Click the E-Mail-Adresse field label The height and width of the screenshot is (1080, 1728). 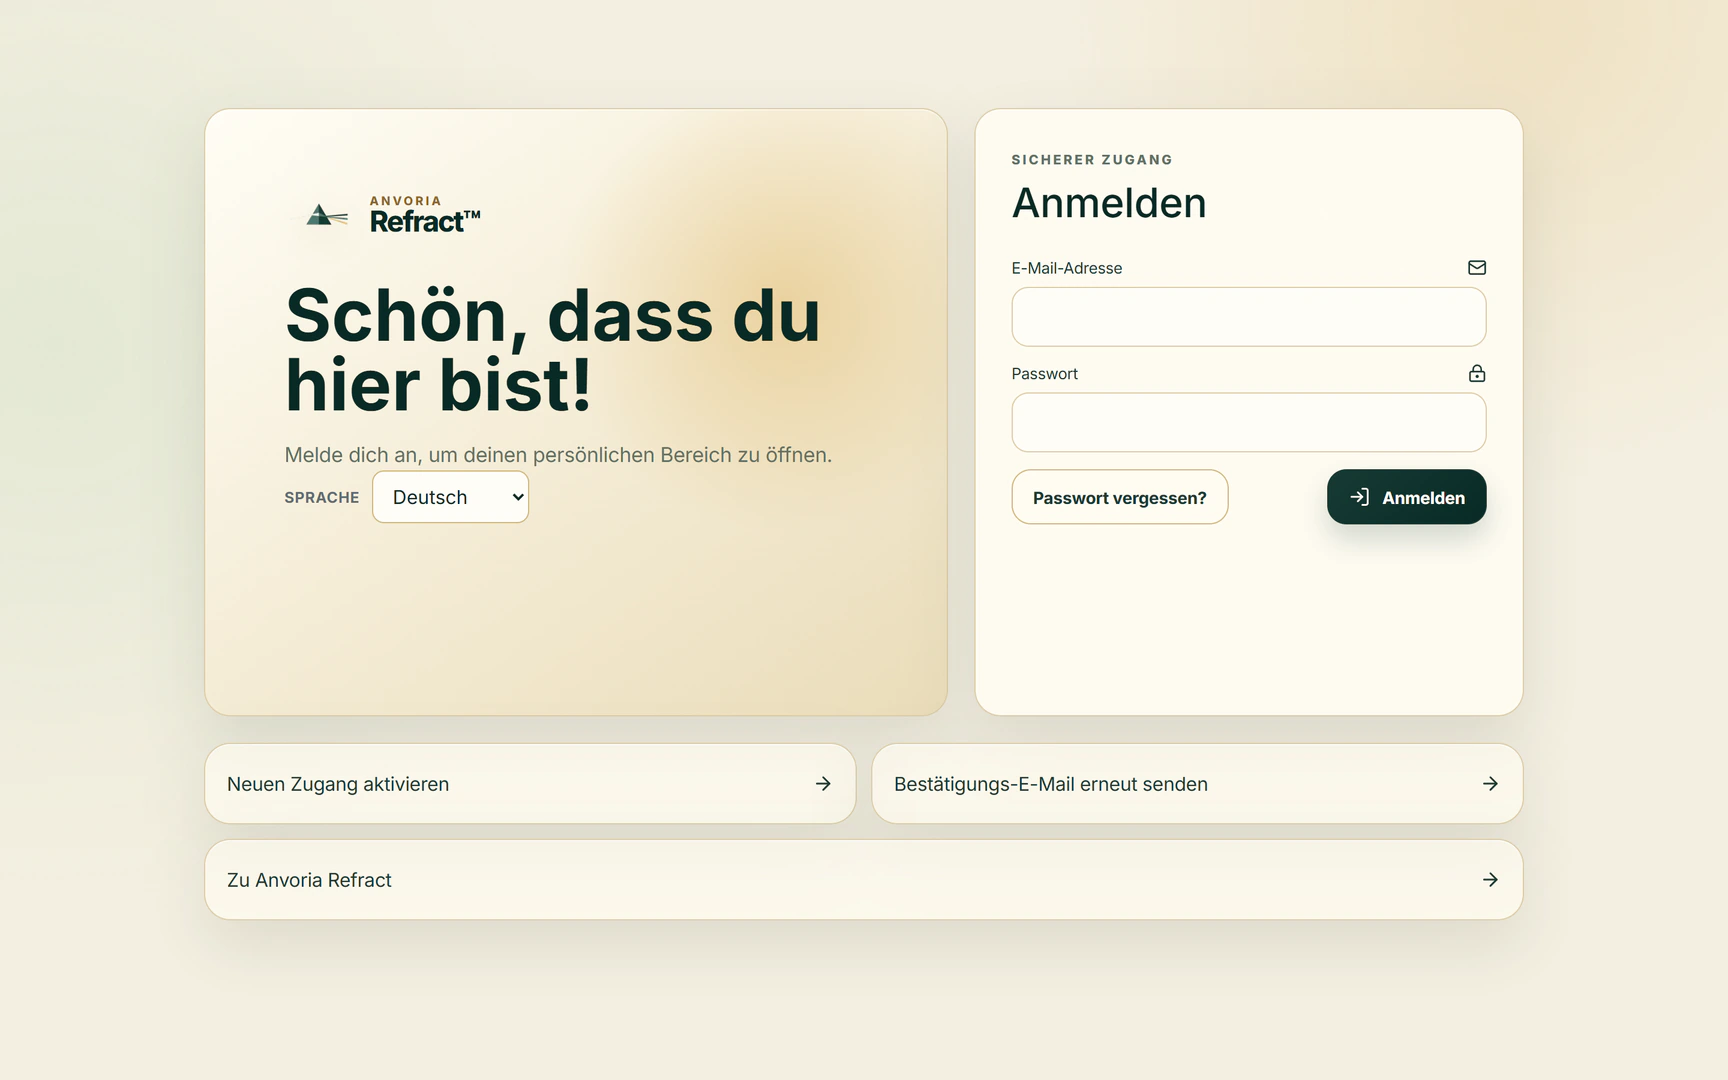pos(1067,268)
